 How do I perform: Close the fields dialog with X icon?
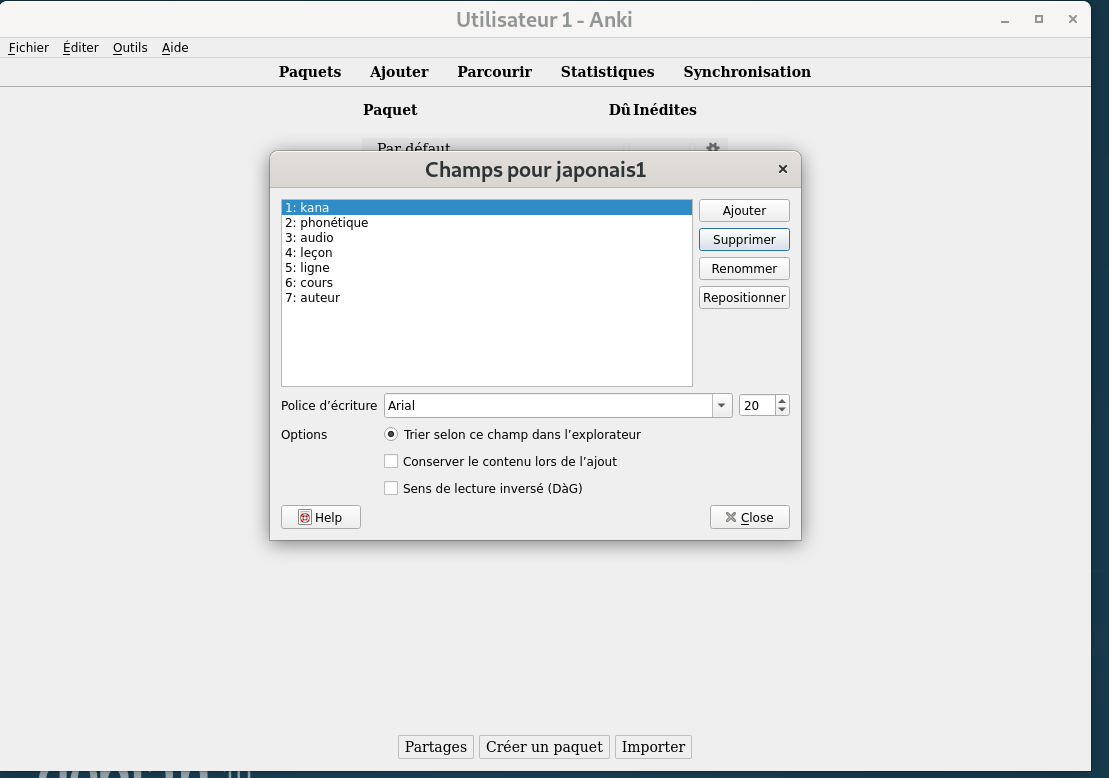pyautogui.click(x=782, y=169)
